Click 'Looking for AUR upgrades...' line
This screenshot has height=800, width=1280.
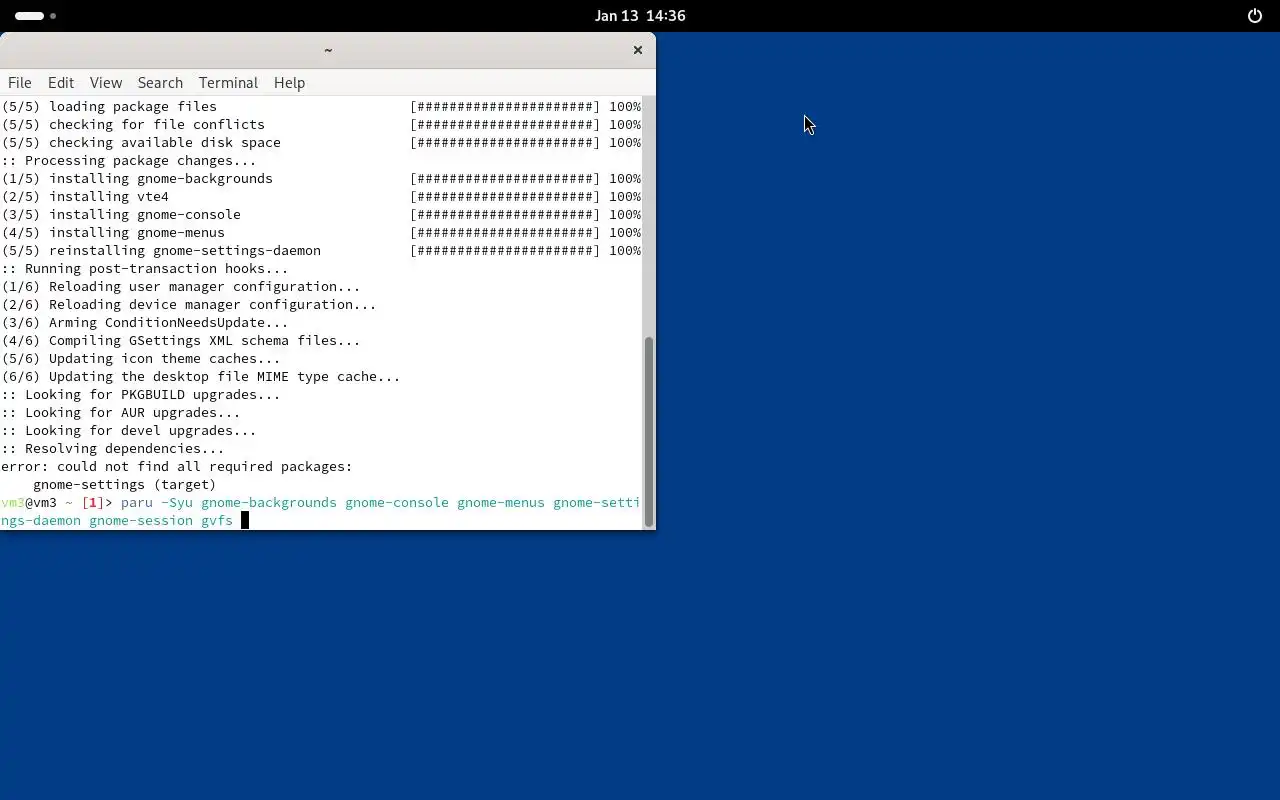121,413
